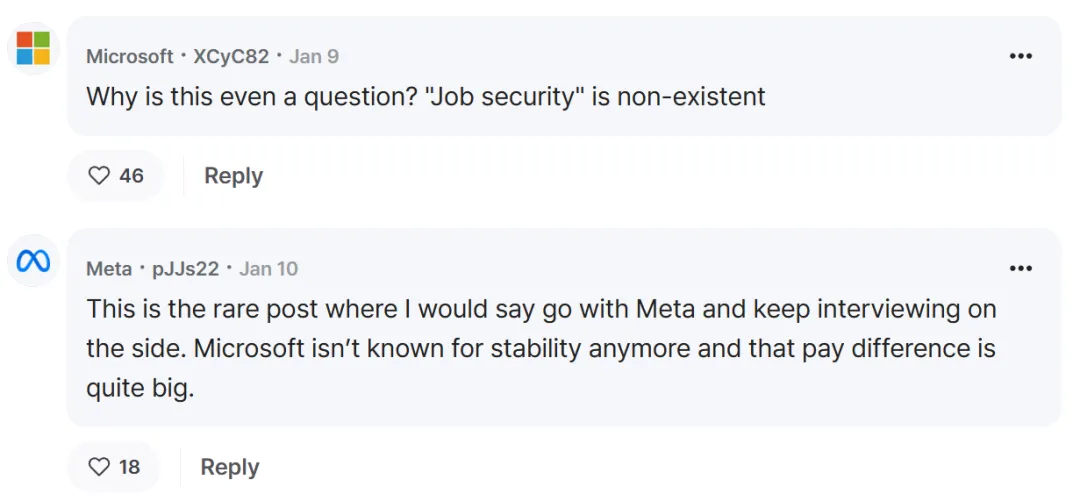This screenshot has height=501, width=1080.
Task: Click the line "Microsoft isn't known for stability"
Action: 541,349
